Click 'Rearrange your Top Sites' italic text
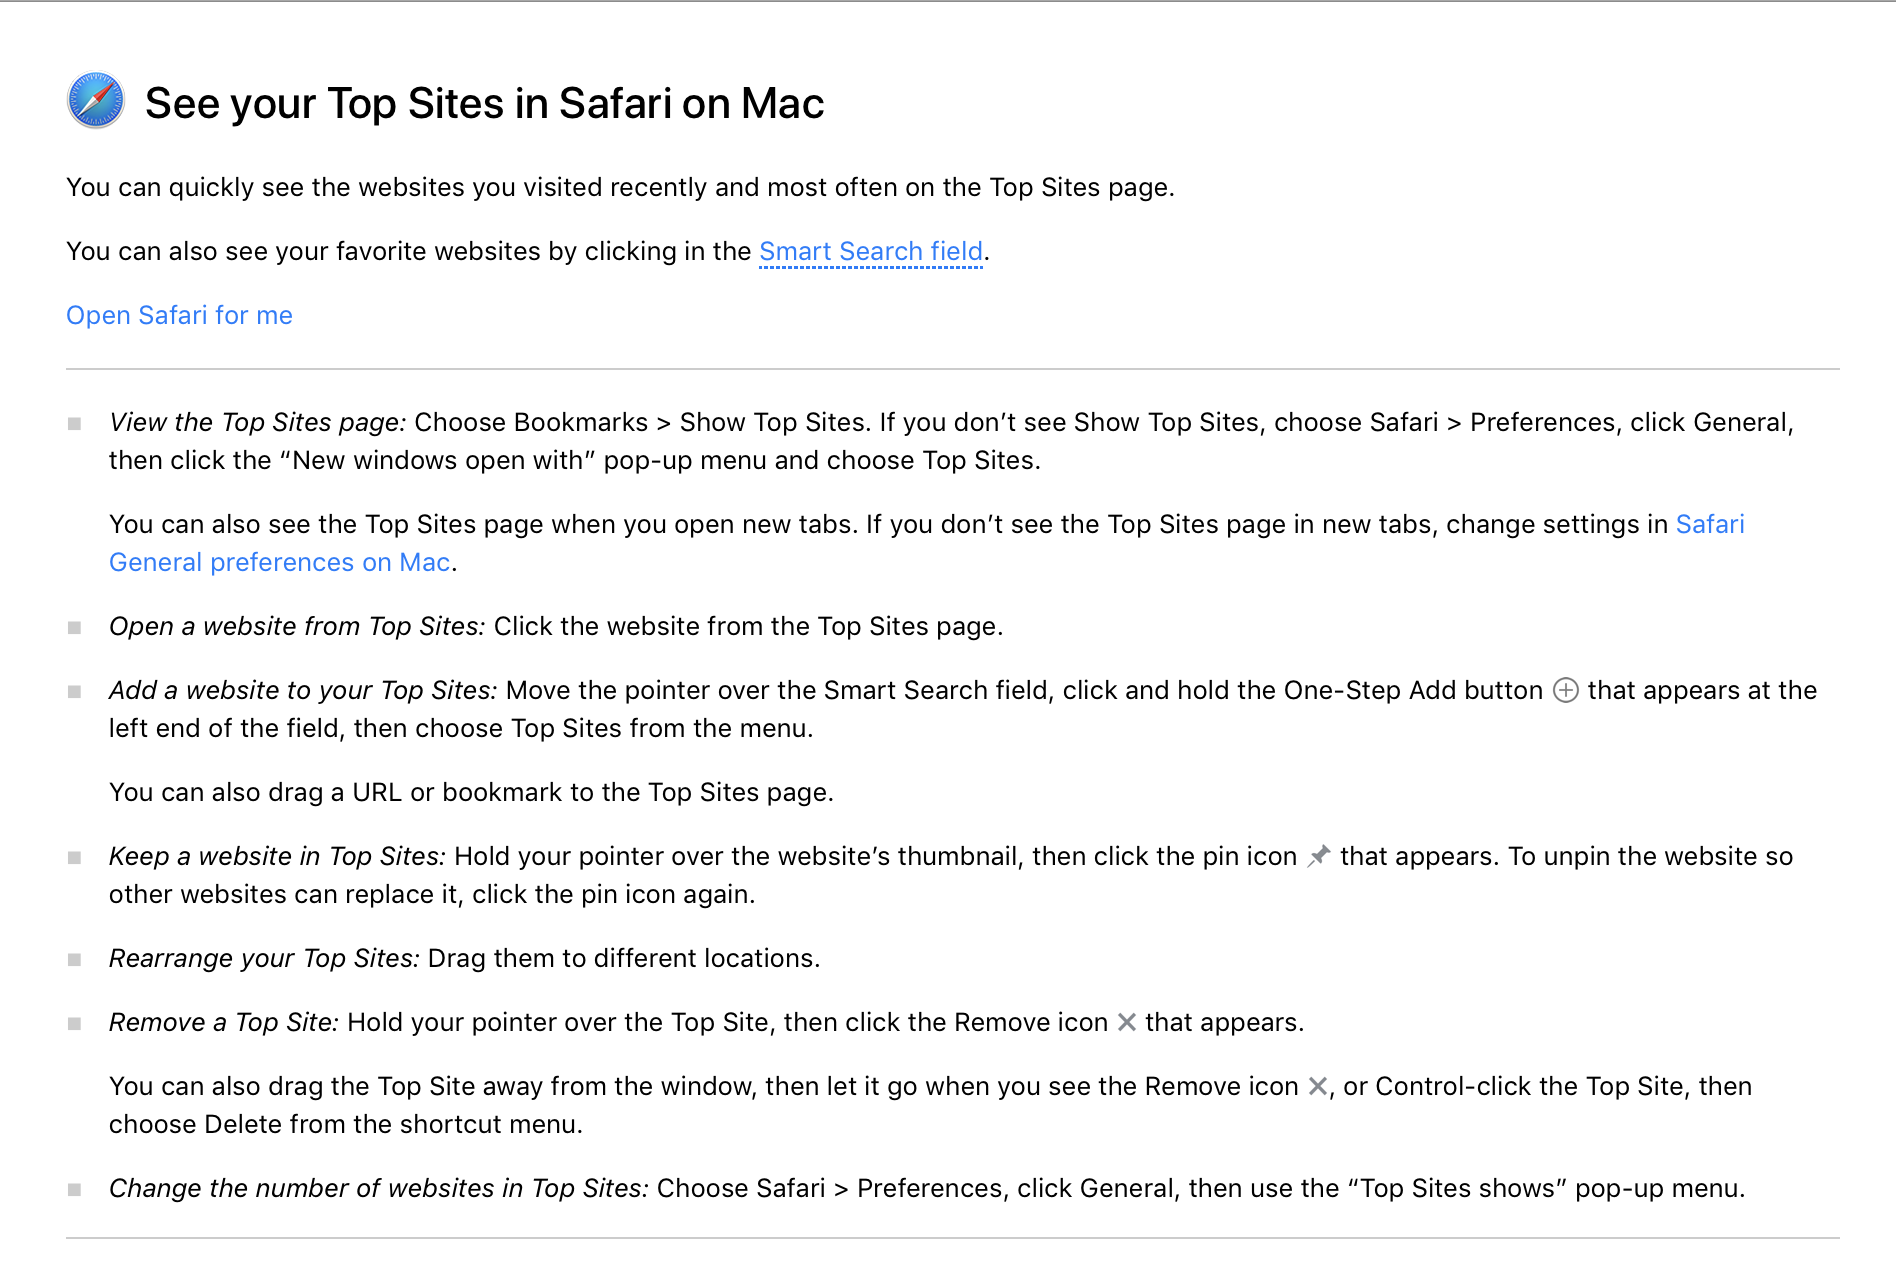 (x=263, y=958)
